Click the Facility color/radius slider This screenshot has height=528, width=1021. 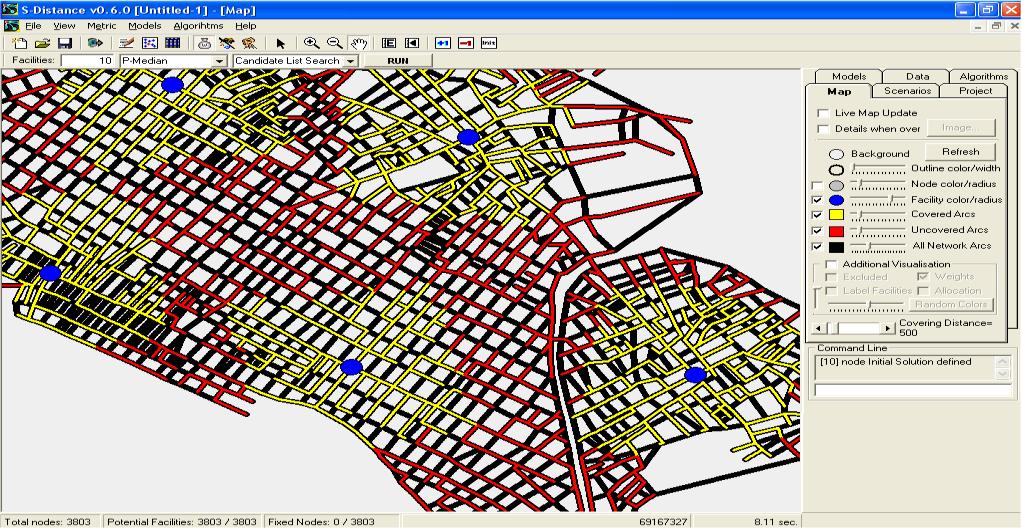point(878,200)
